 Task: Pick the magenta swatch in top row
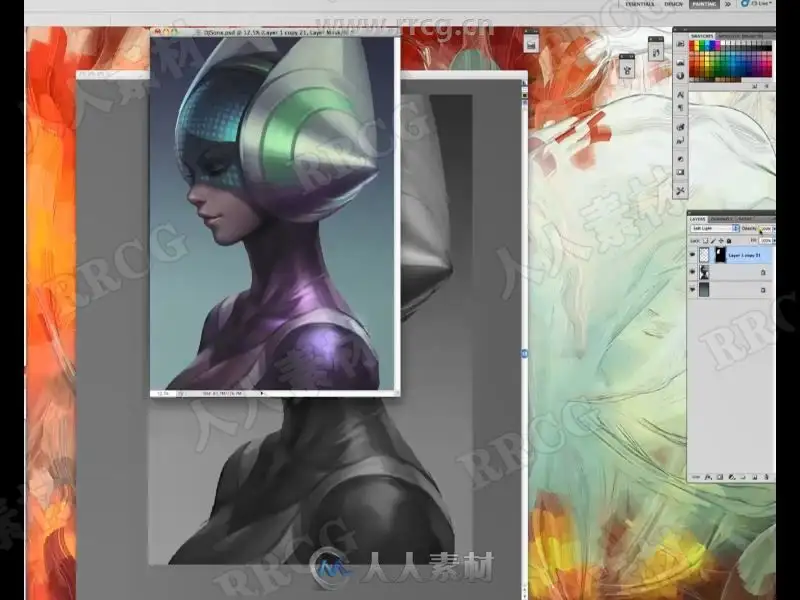pos(717,43)
